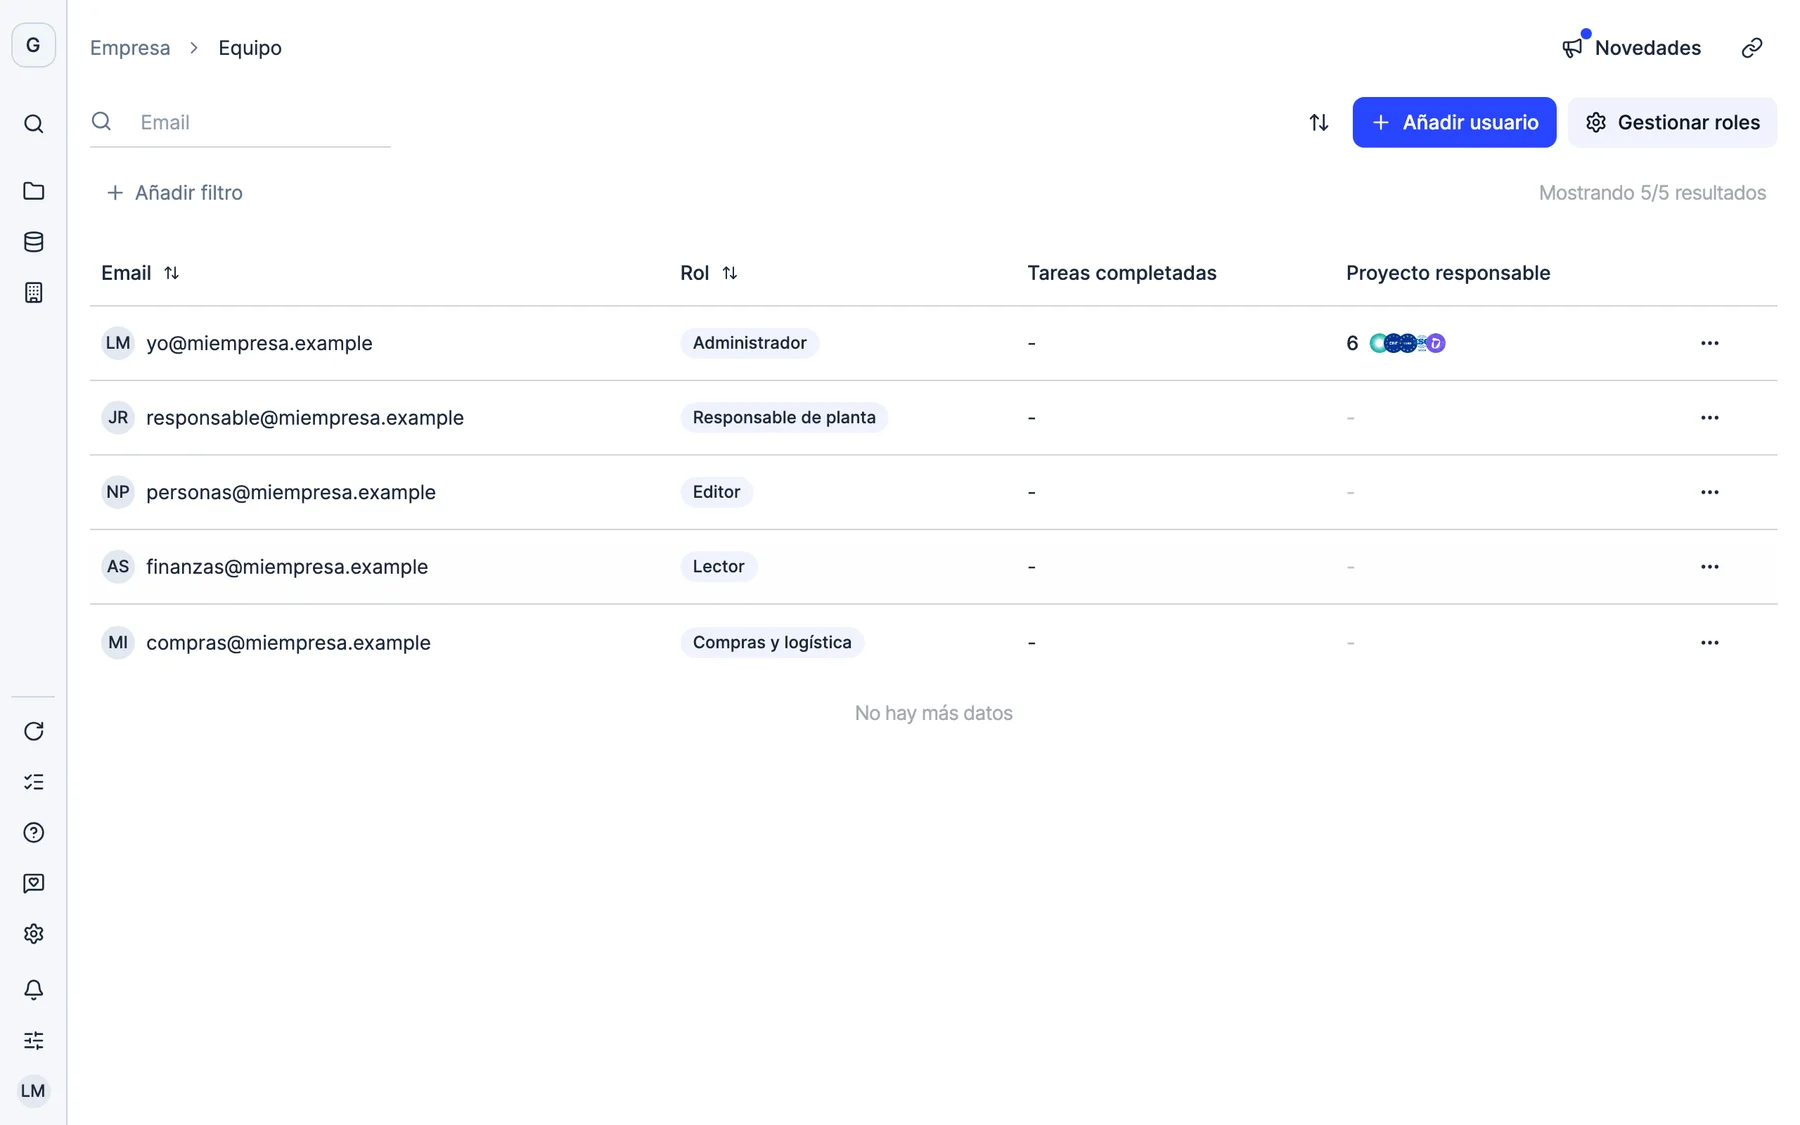The height and width of the screenshot is (1125, 1800).
Task: Click the Email column header label
Action: (126, 273)
